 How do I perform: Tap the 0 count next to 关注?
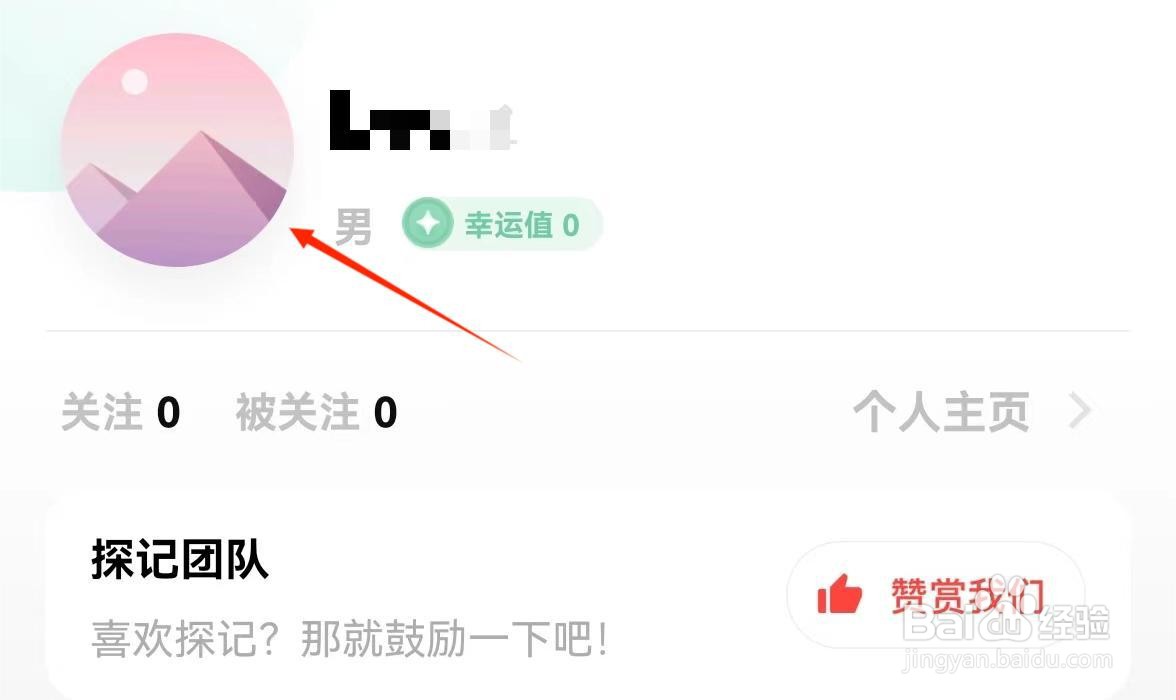click(169, 413)
